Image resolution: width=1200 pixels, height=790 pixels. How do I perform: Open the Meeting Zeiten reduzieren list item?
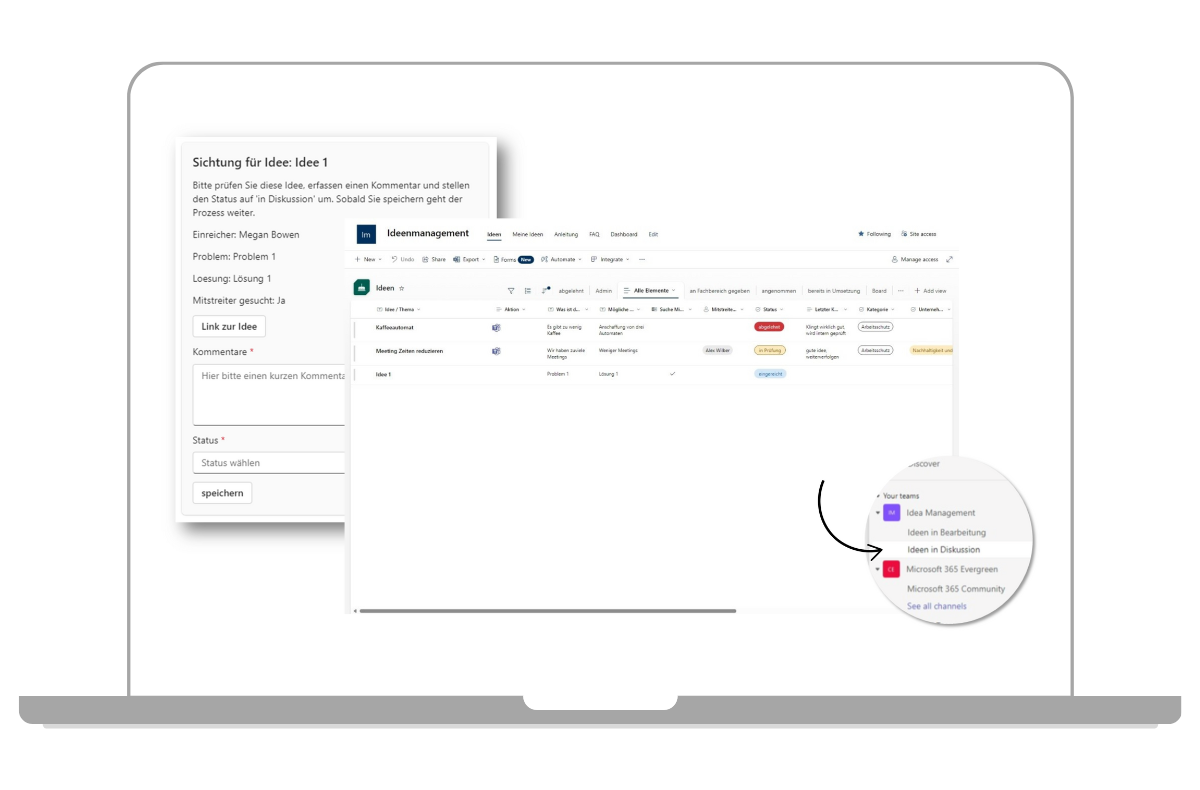click(409, 351)
